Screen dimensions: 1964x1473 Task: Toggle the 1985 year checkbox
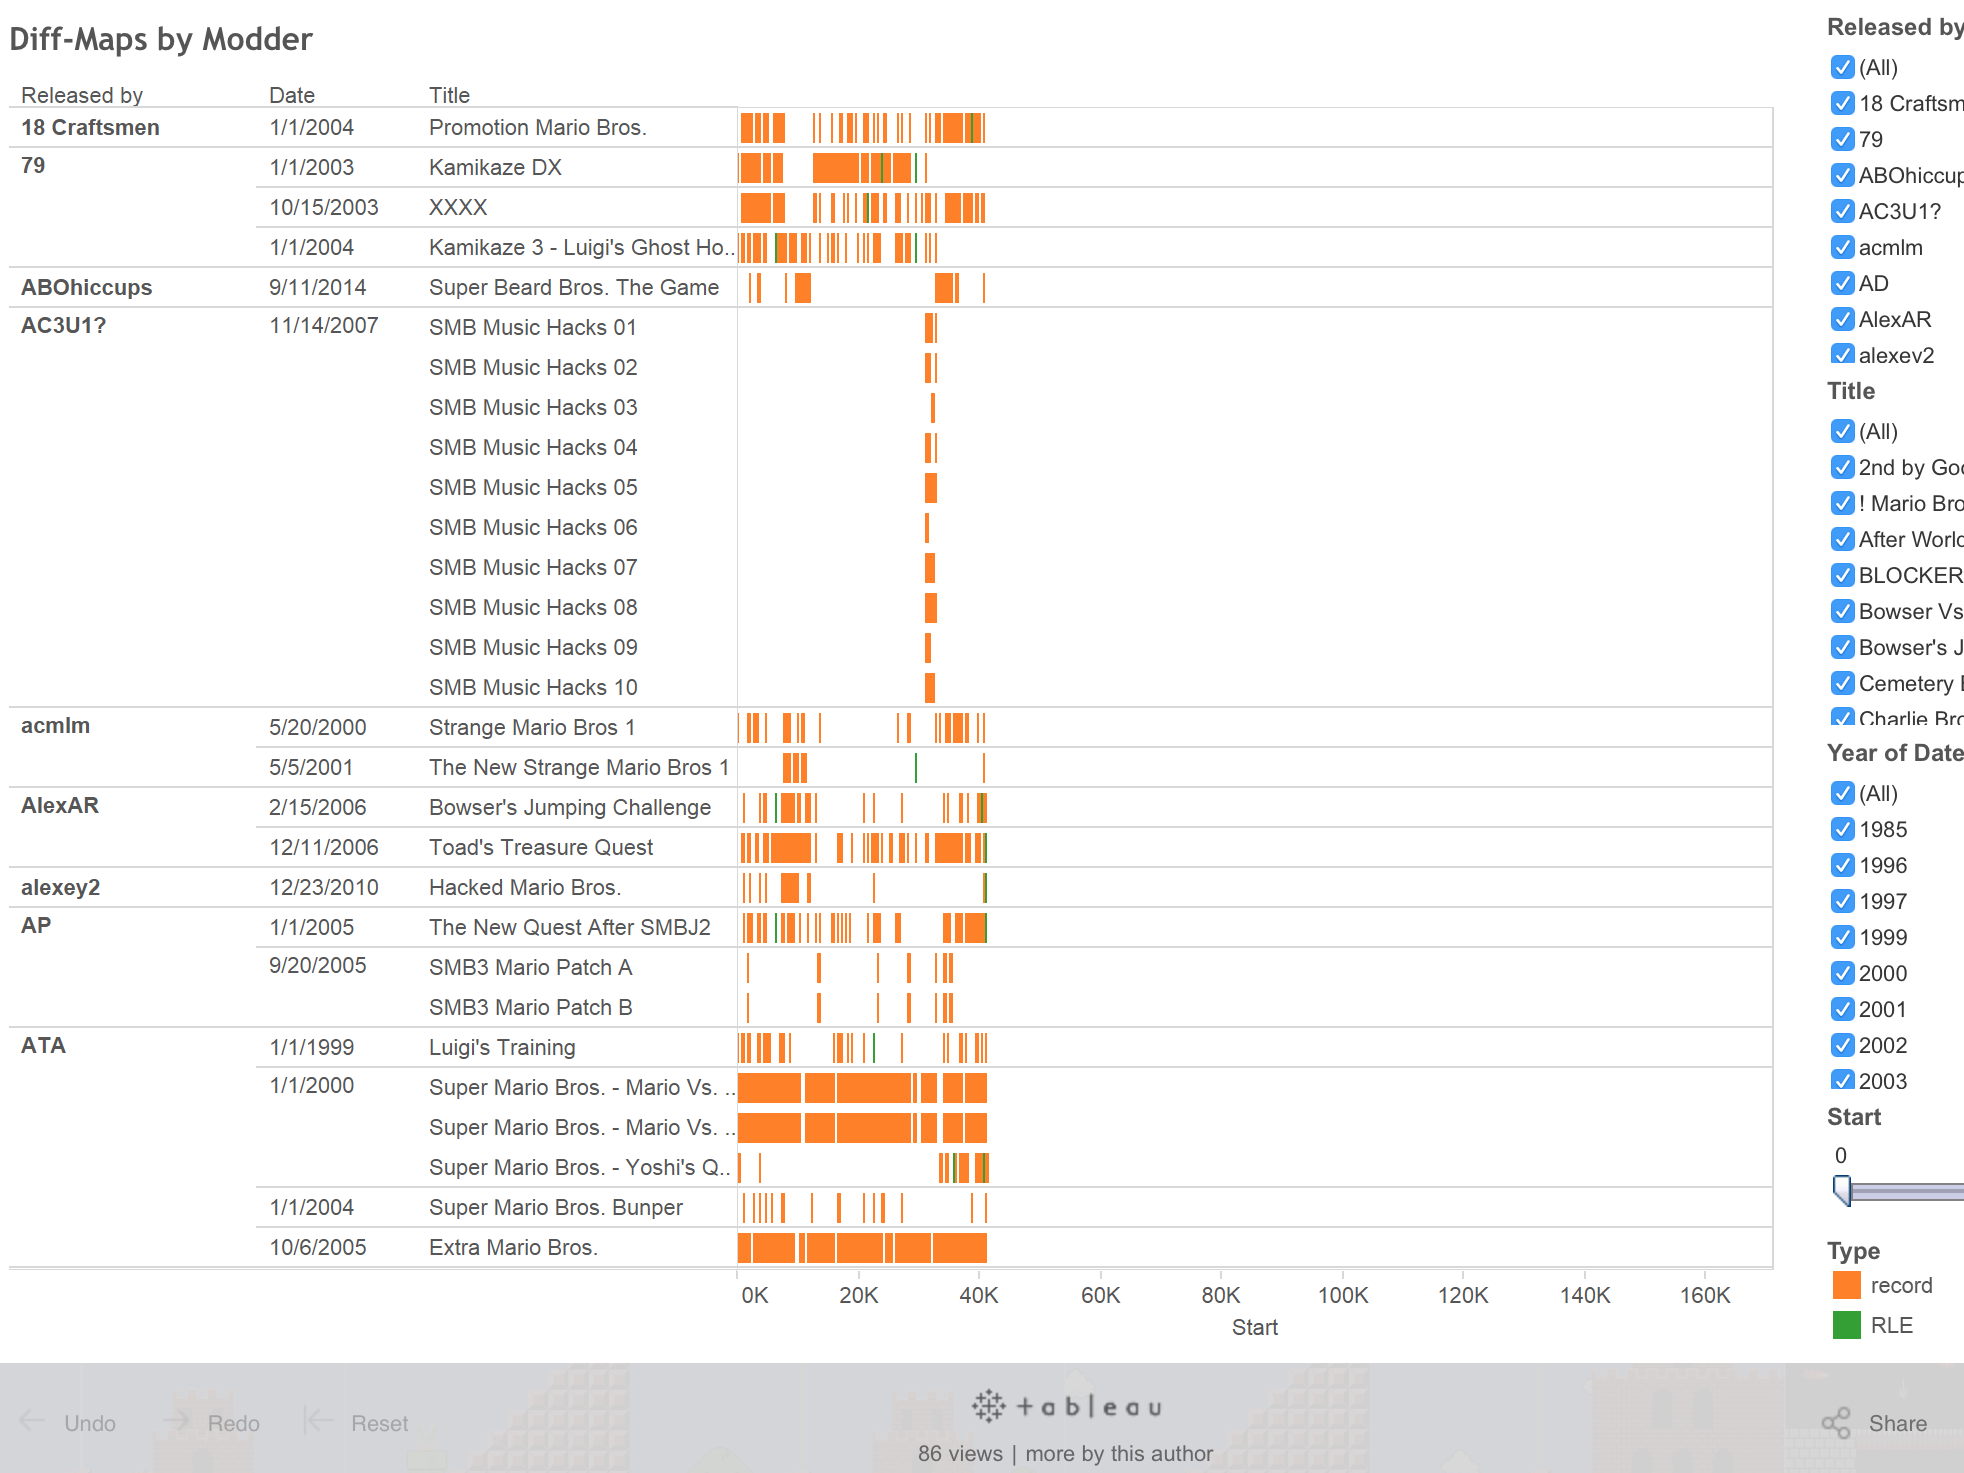1842,829
